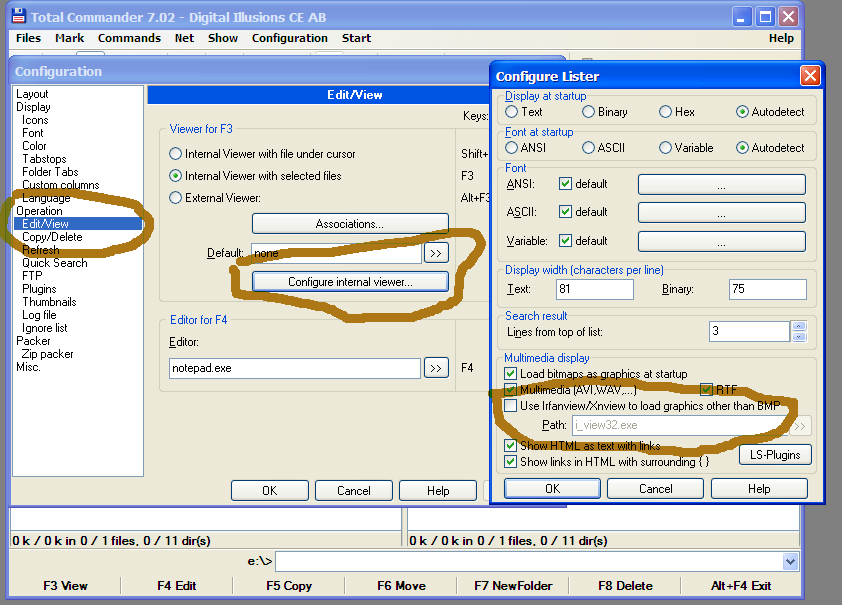The image size is (842, 605).
Task: Open browse button next to Default viewer field
Action: [436, 253]
